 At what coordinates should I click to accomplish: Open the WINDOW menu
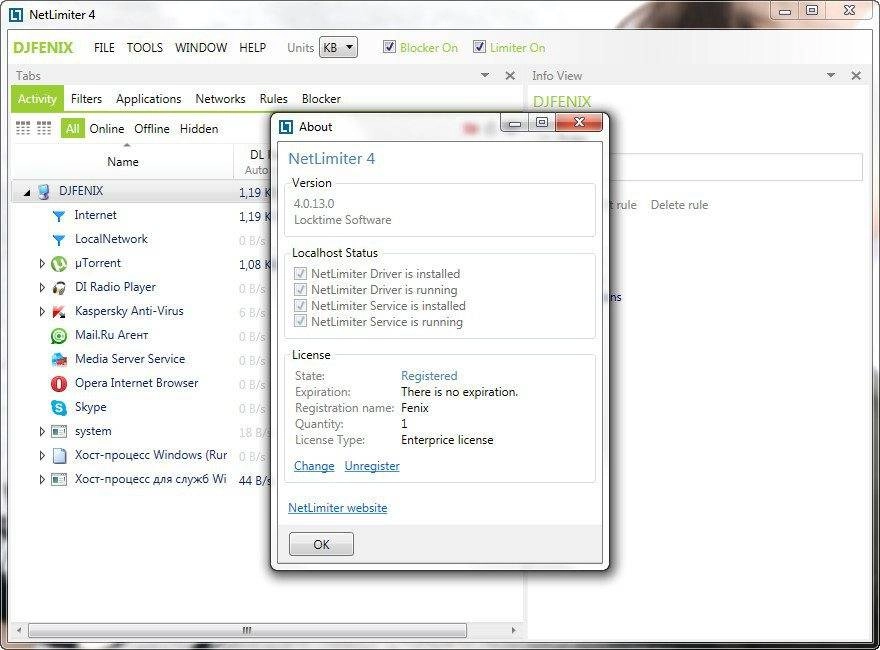(x=201, y=48)
